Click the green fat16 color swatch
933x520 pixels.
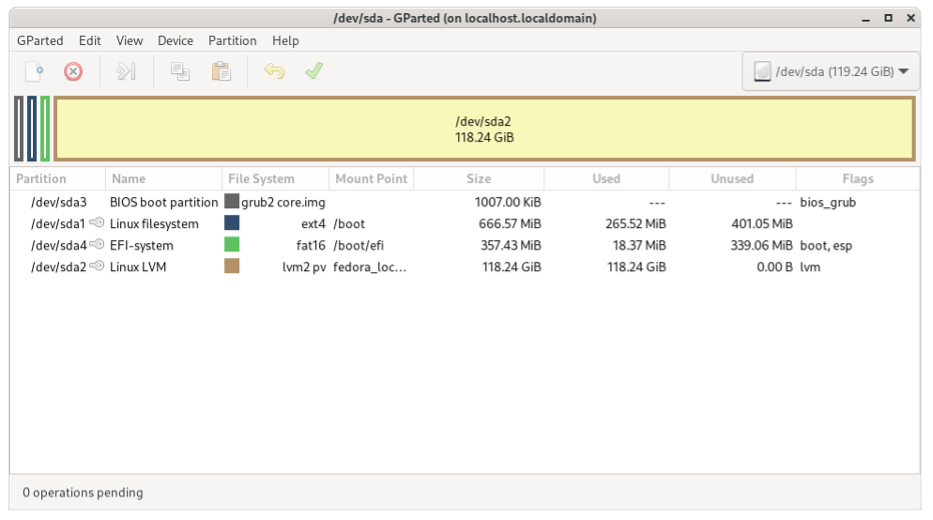click(x=231, y=245)
